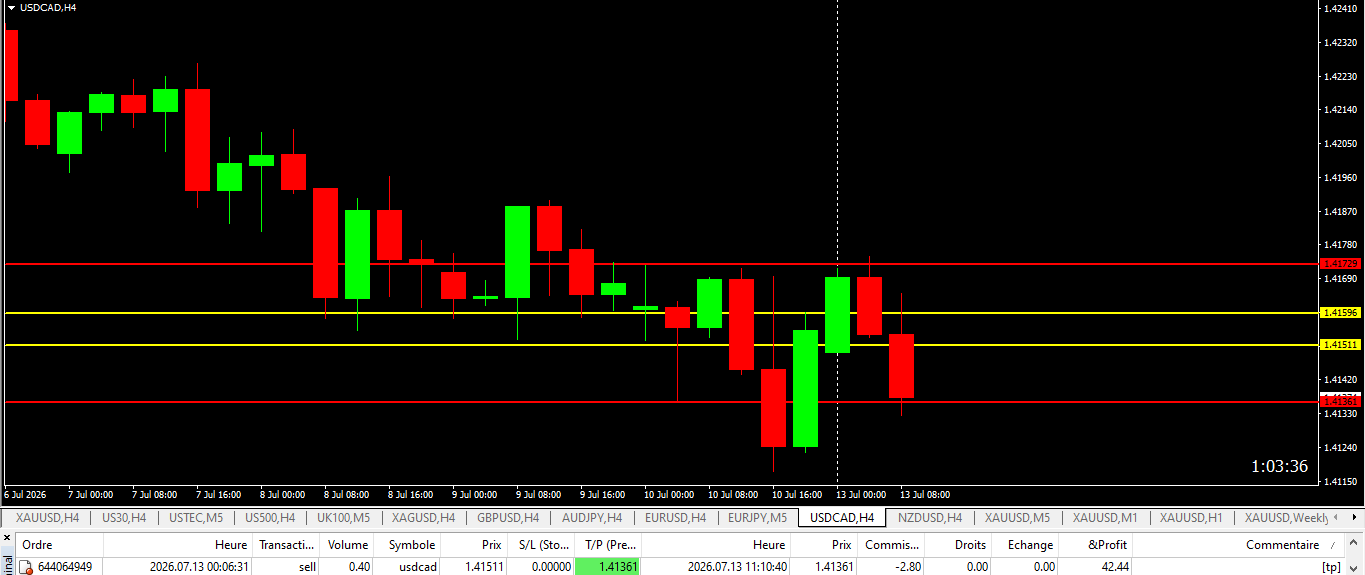
Task: Click the 1.41150 price scale label
Action: point(1340,481)
